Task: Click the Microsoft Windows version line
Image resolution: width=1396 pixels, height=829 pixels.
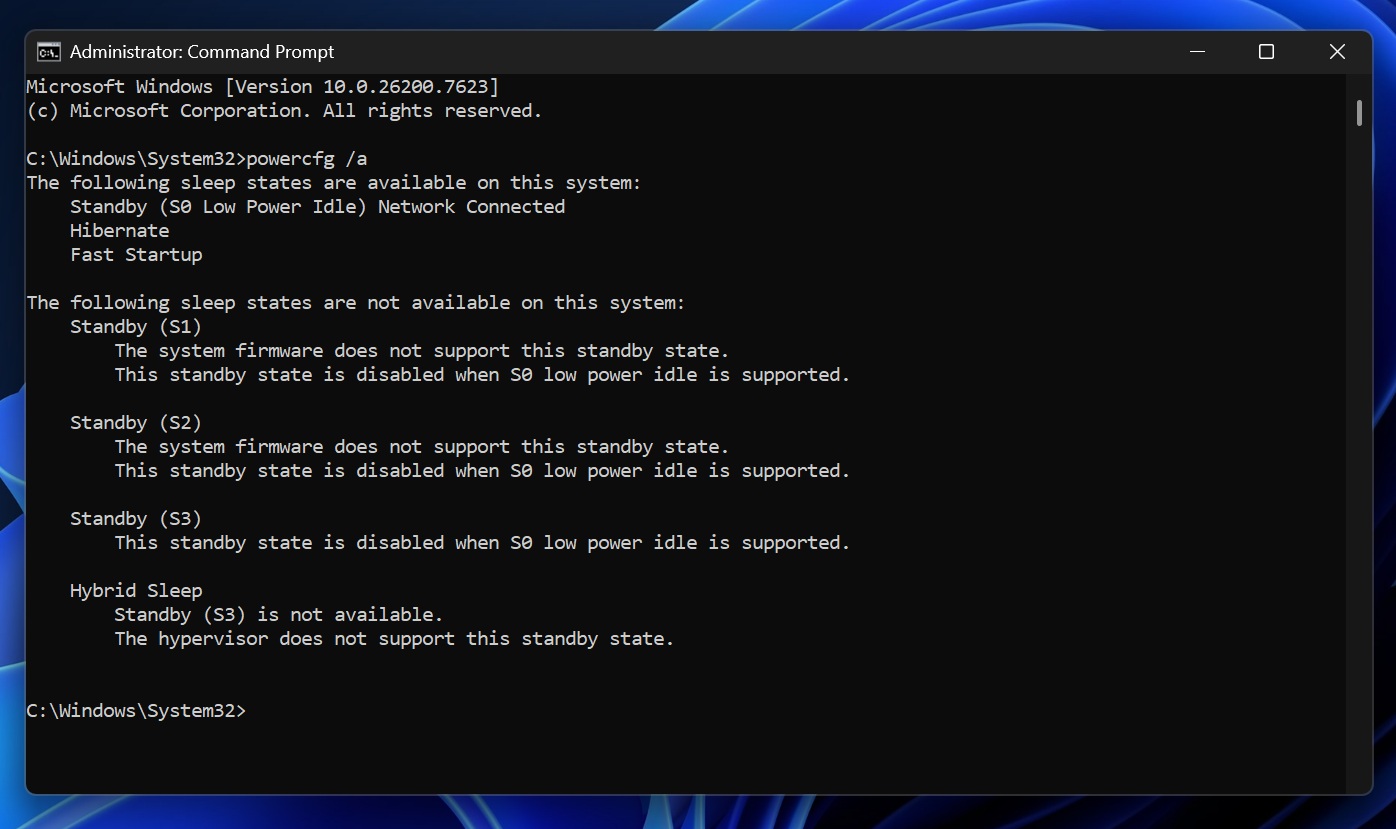Action: 262,87
